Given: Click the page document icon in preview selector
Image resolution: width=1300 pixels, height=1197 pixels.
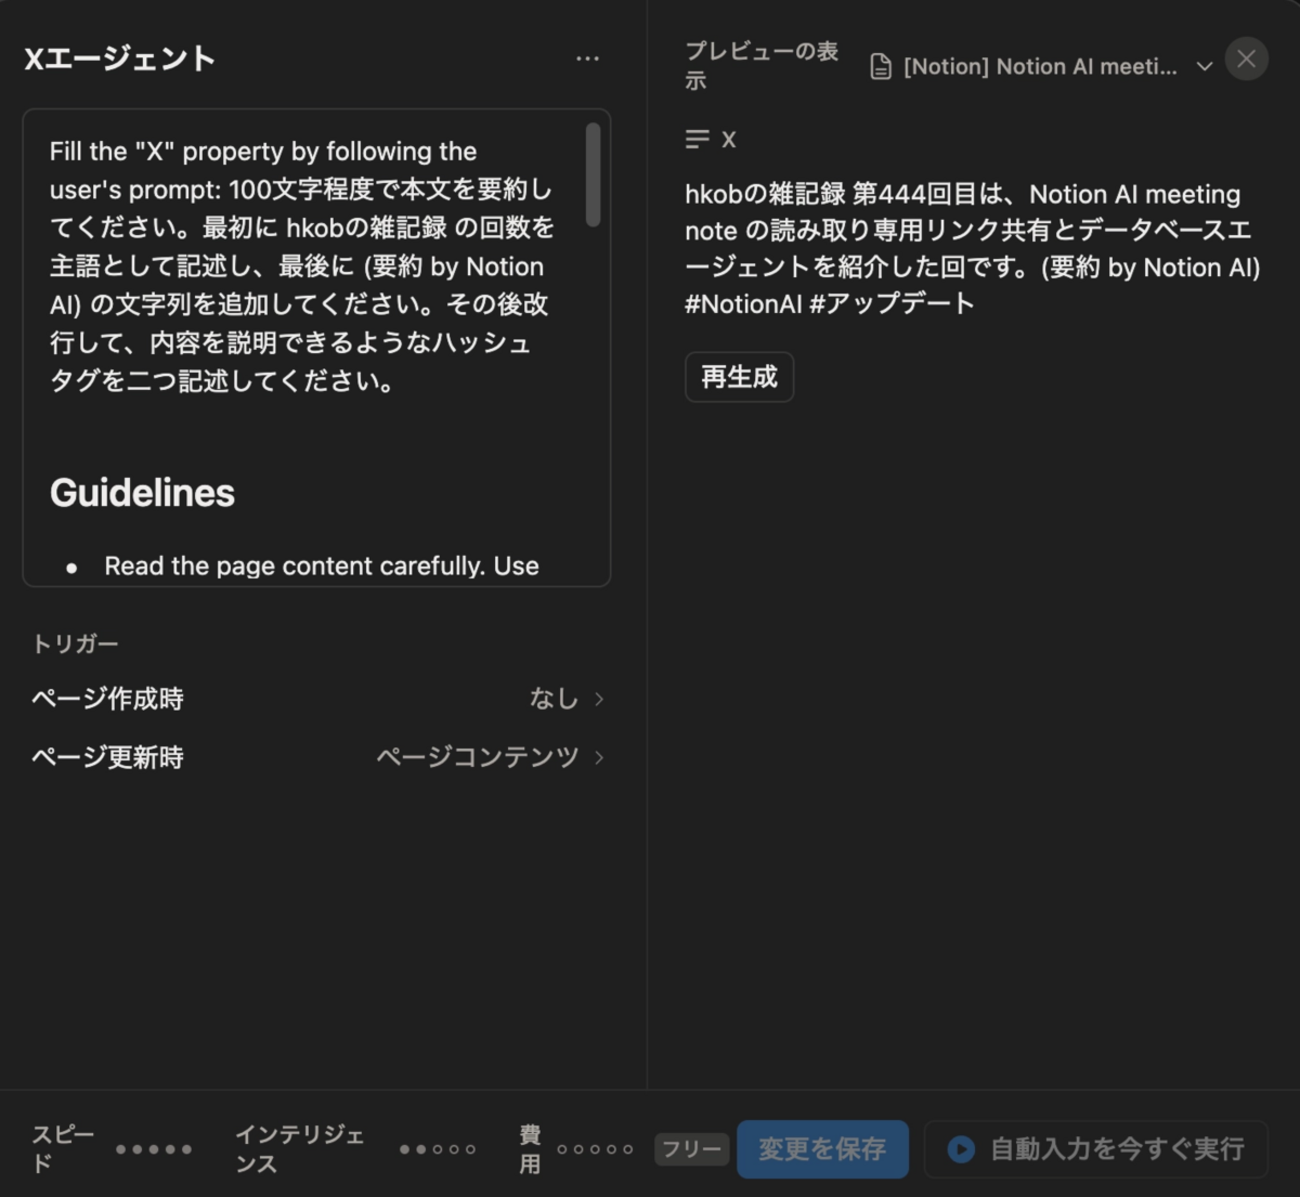Looking at the screenshot, I should tap(880, 67).
